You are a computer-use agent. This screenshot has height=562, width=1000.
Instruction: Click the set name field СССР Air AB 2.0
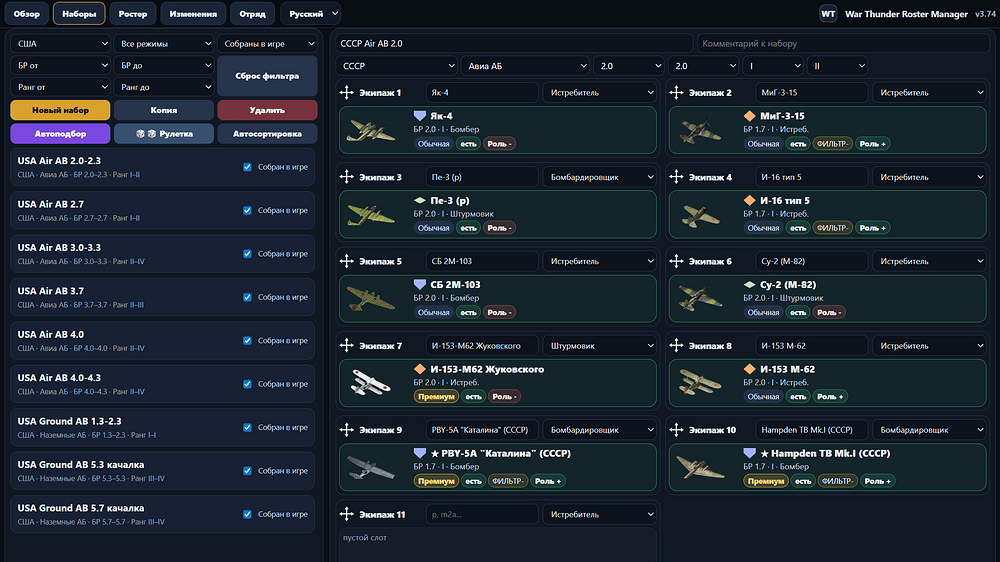tap(514, 43)
